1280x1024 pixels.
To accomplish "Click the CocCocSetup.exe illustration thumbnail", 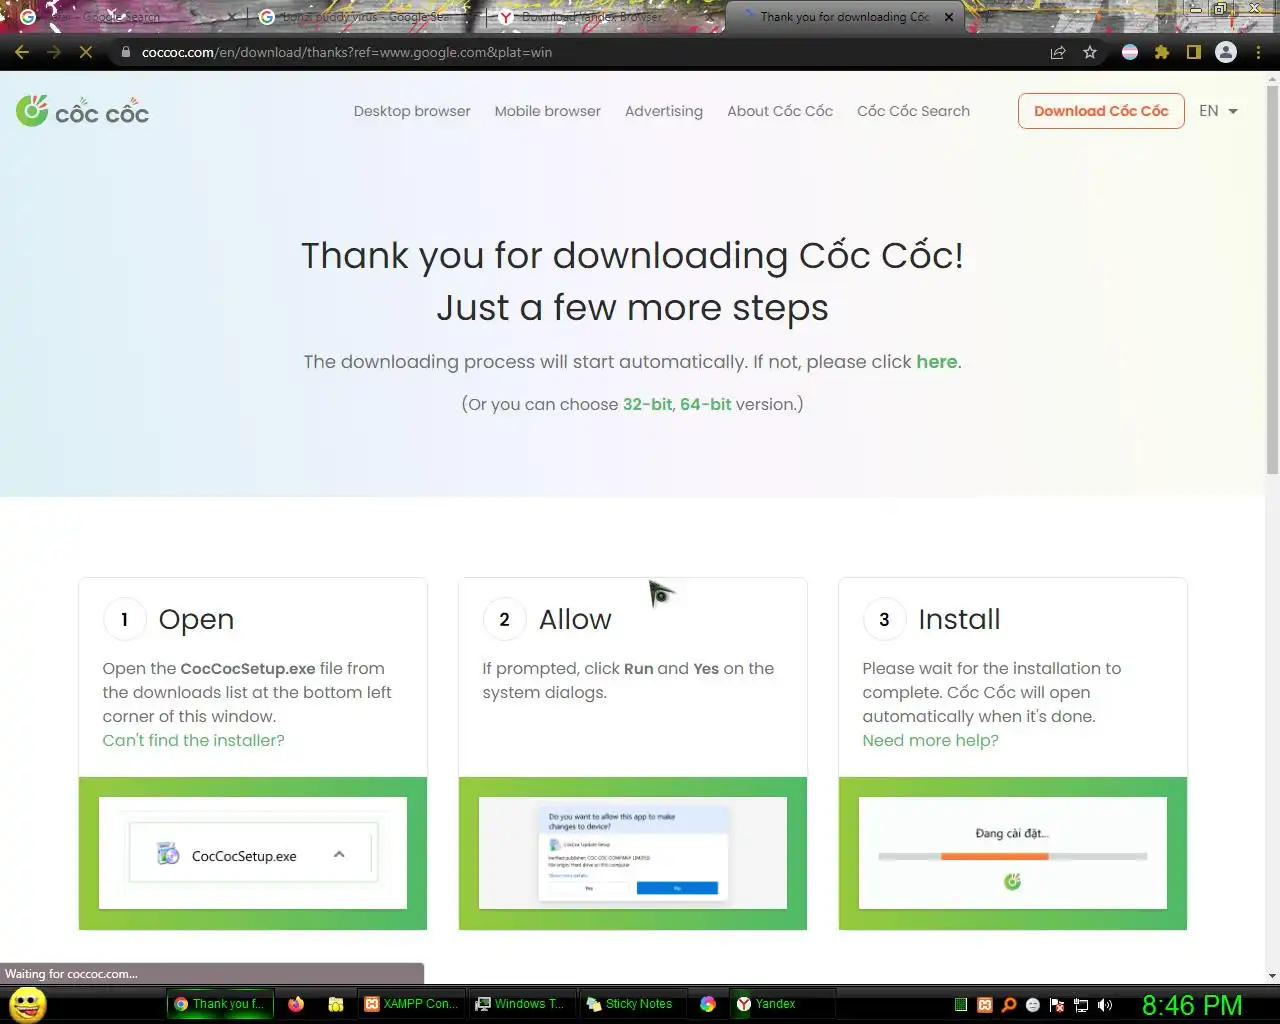I will coord(253,853).
